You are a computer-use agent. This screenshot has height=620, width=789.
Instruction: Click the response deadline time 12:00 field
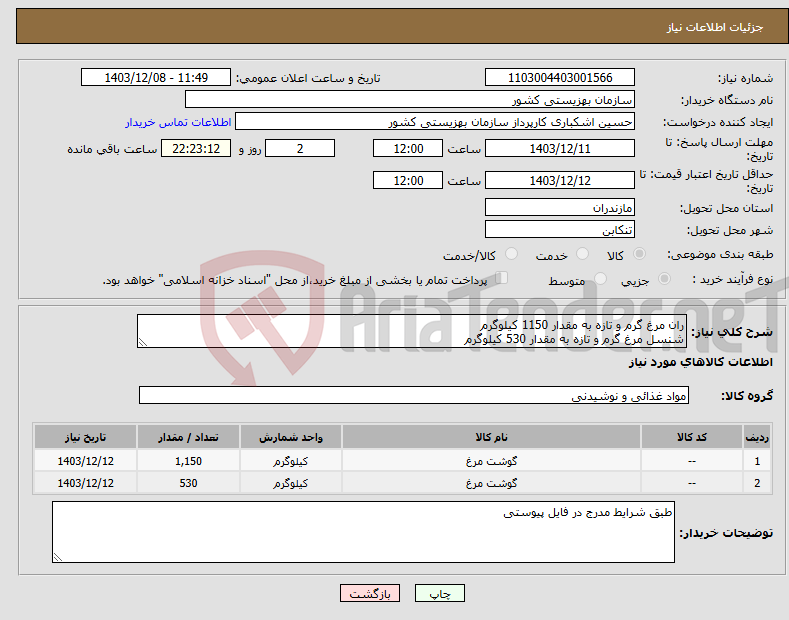pos(408,148)
